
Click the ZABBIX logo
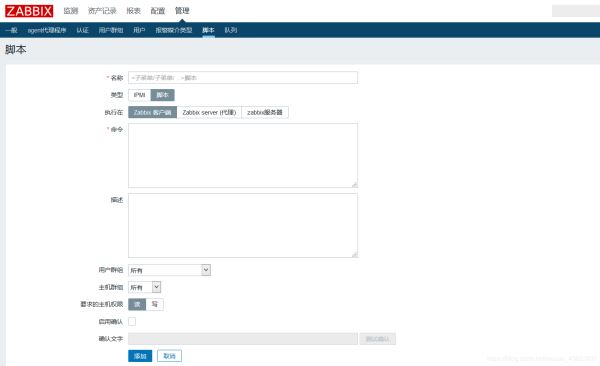click(x=29, y=11)
